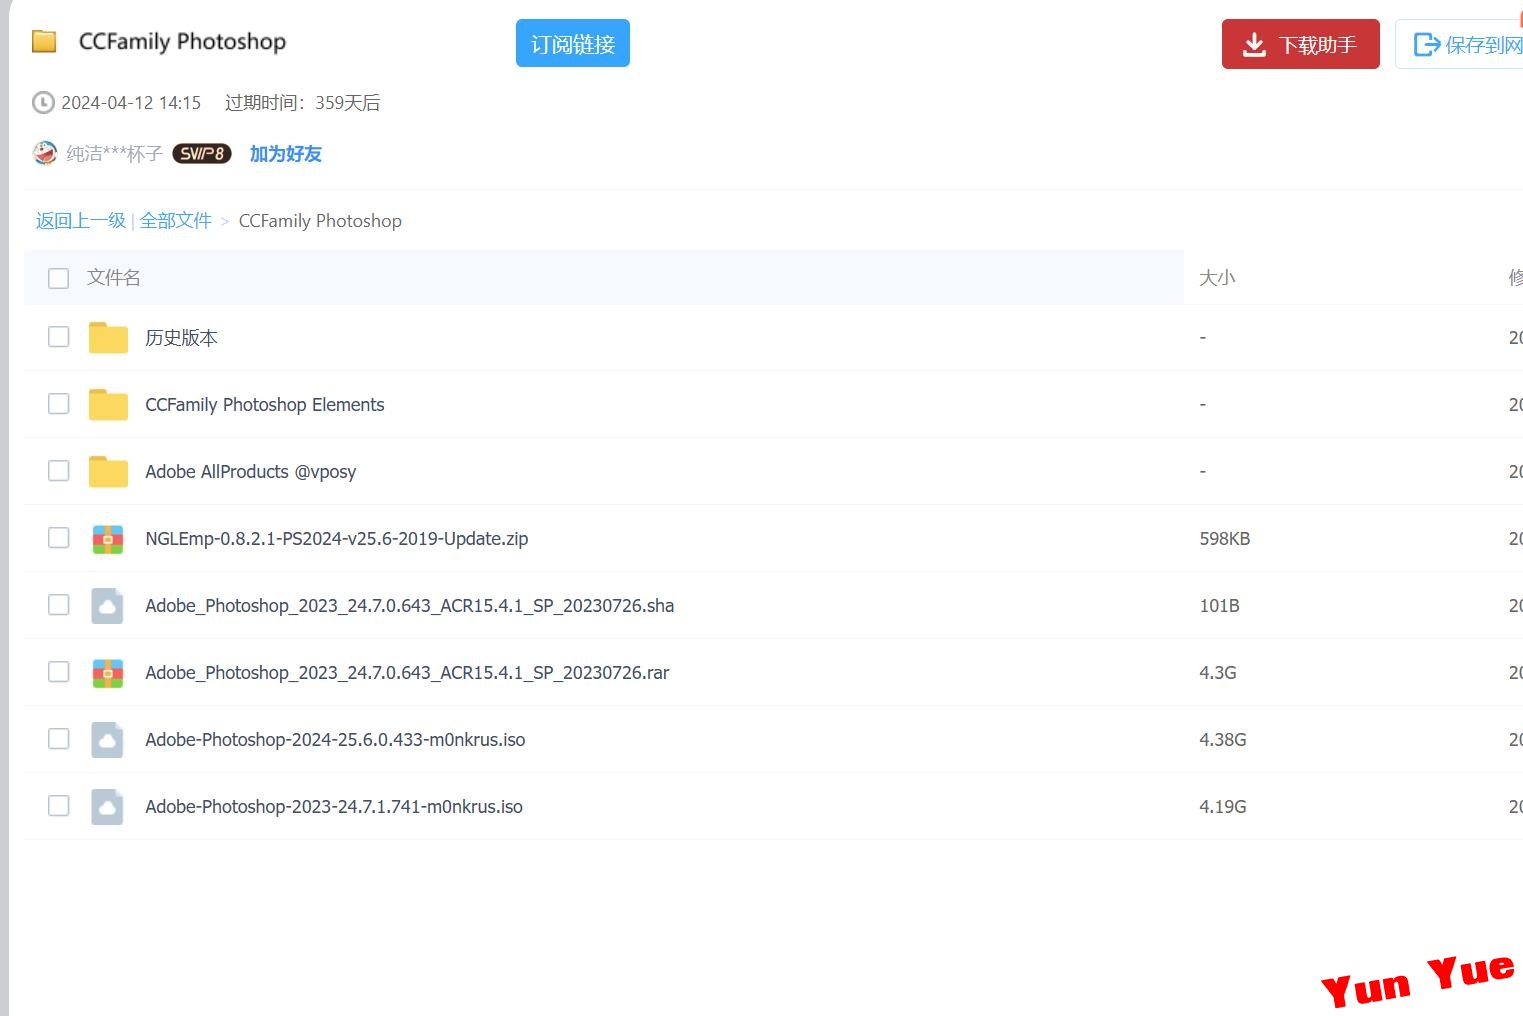The width and height of the screenshot is (1523, 1016).
Task: Click the CCFamily Photoshop breadcrumb text
Action: point(320,221)
